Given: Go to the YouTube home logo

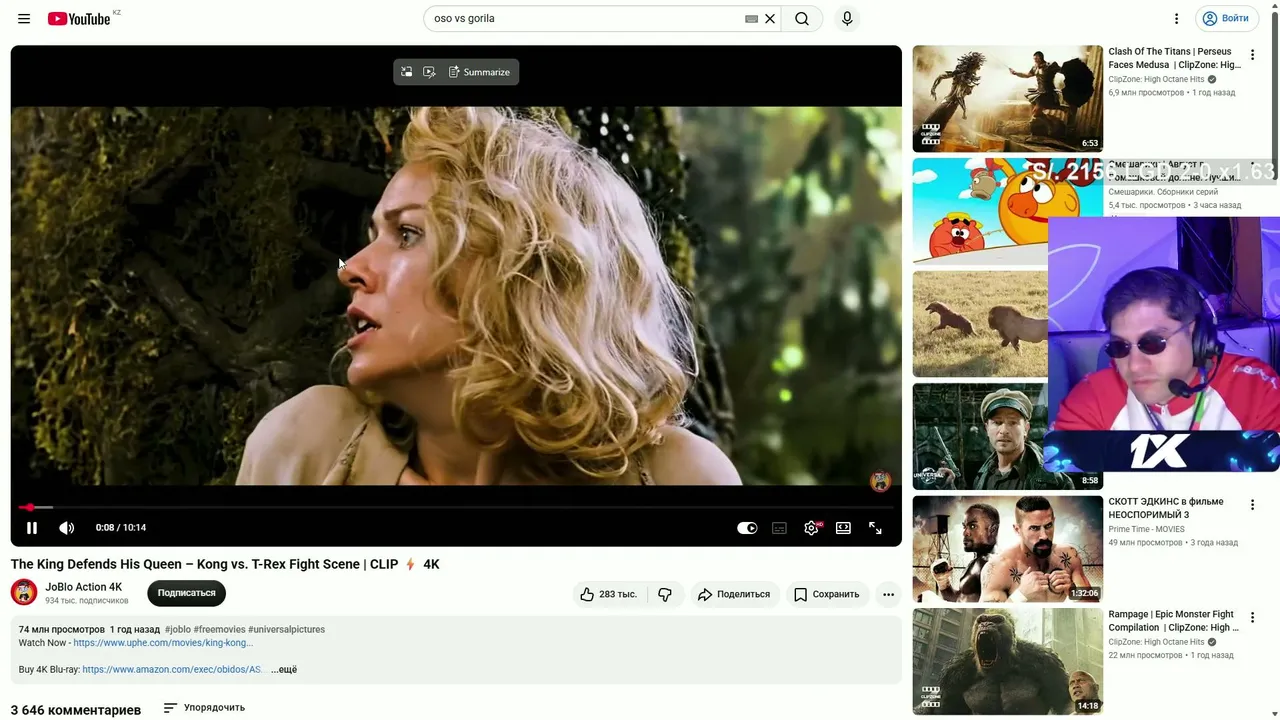Looking at the screenshot, I should [x=79, y=19].
